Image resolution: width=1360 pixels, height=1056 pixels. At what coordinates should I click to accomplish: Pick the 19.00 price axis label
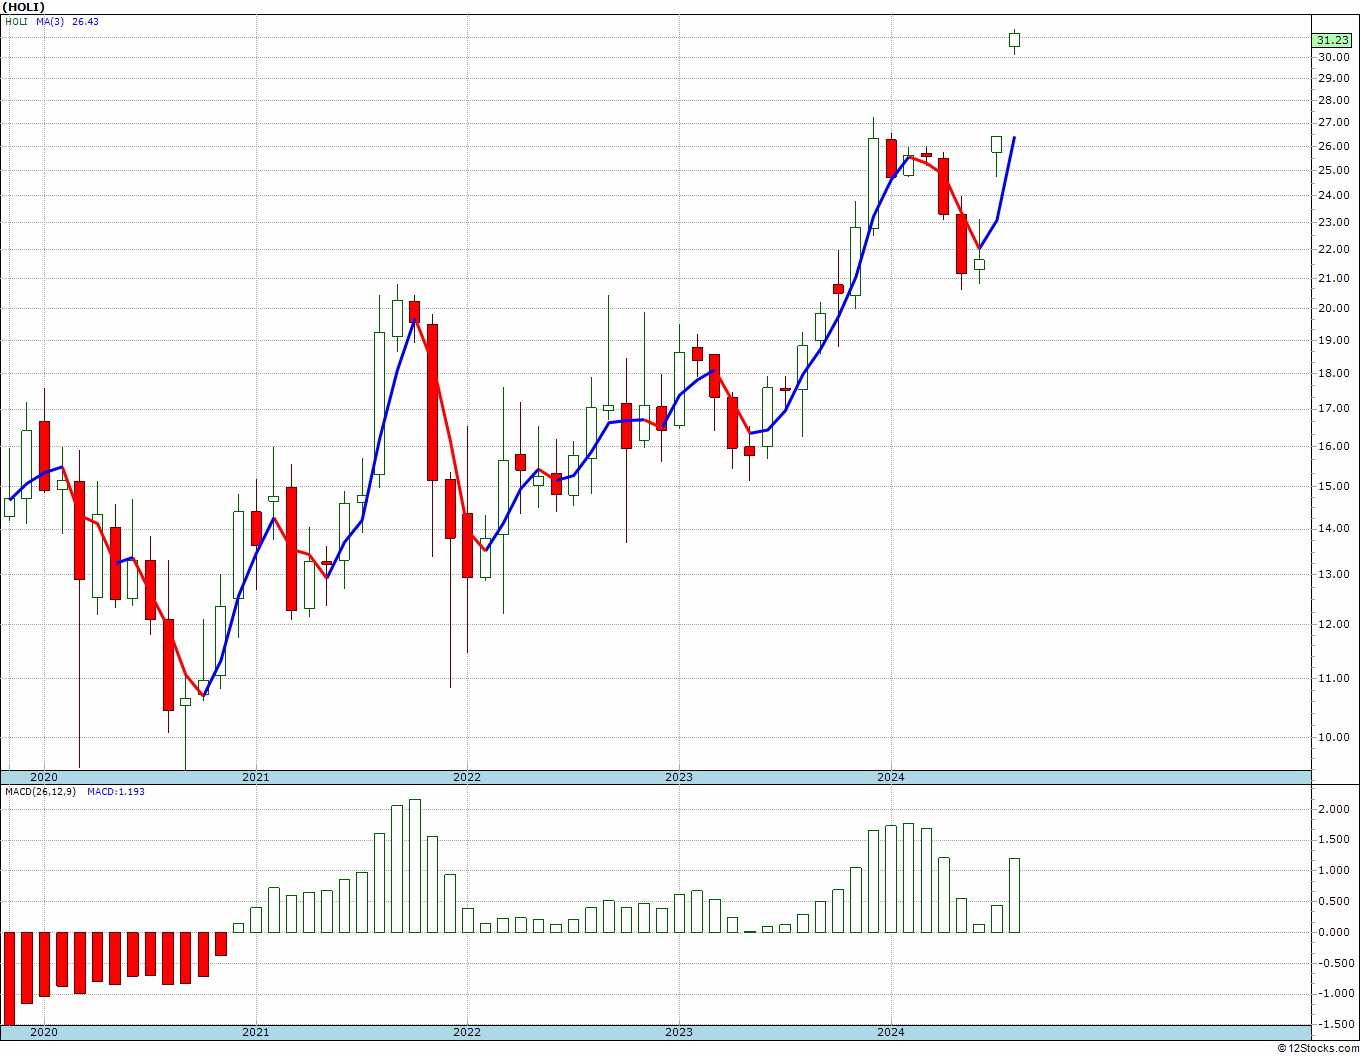[x=1333, y=340]
